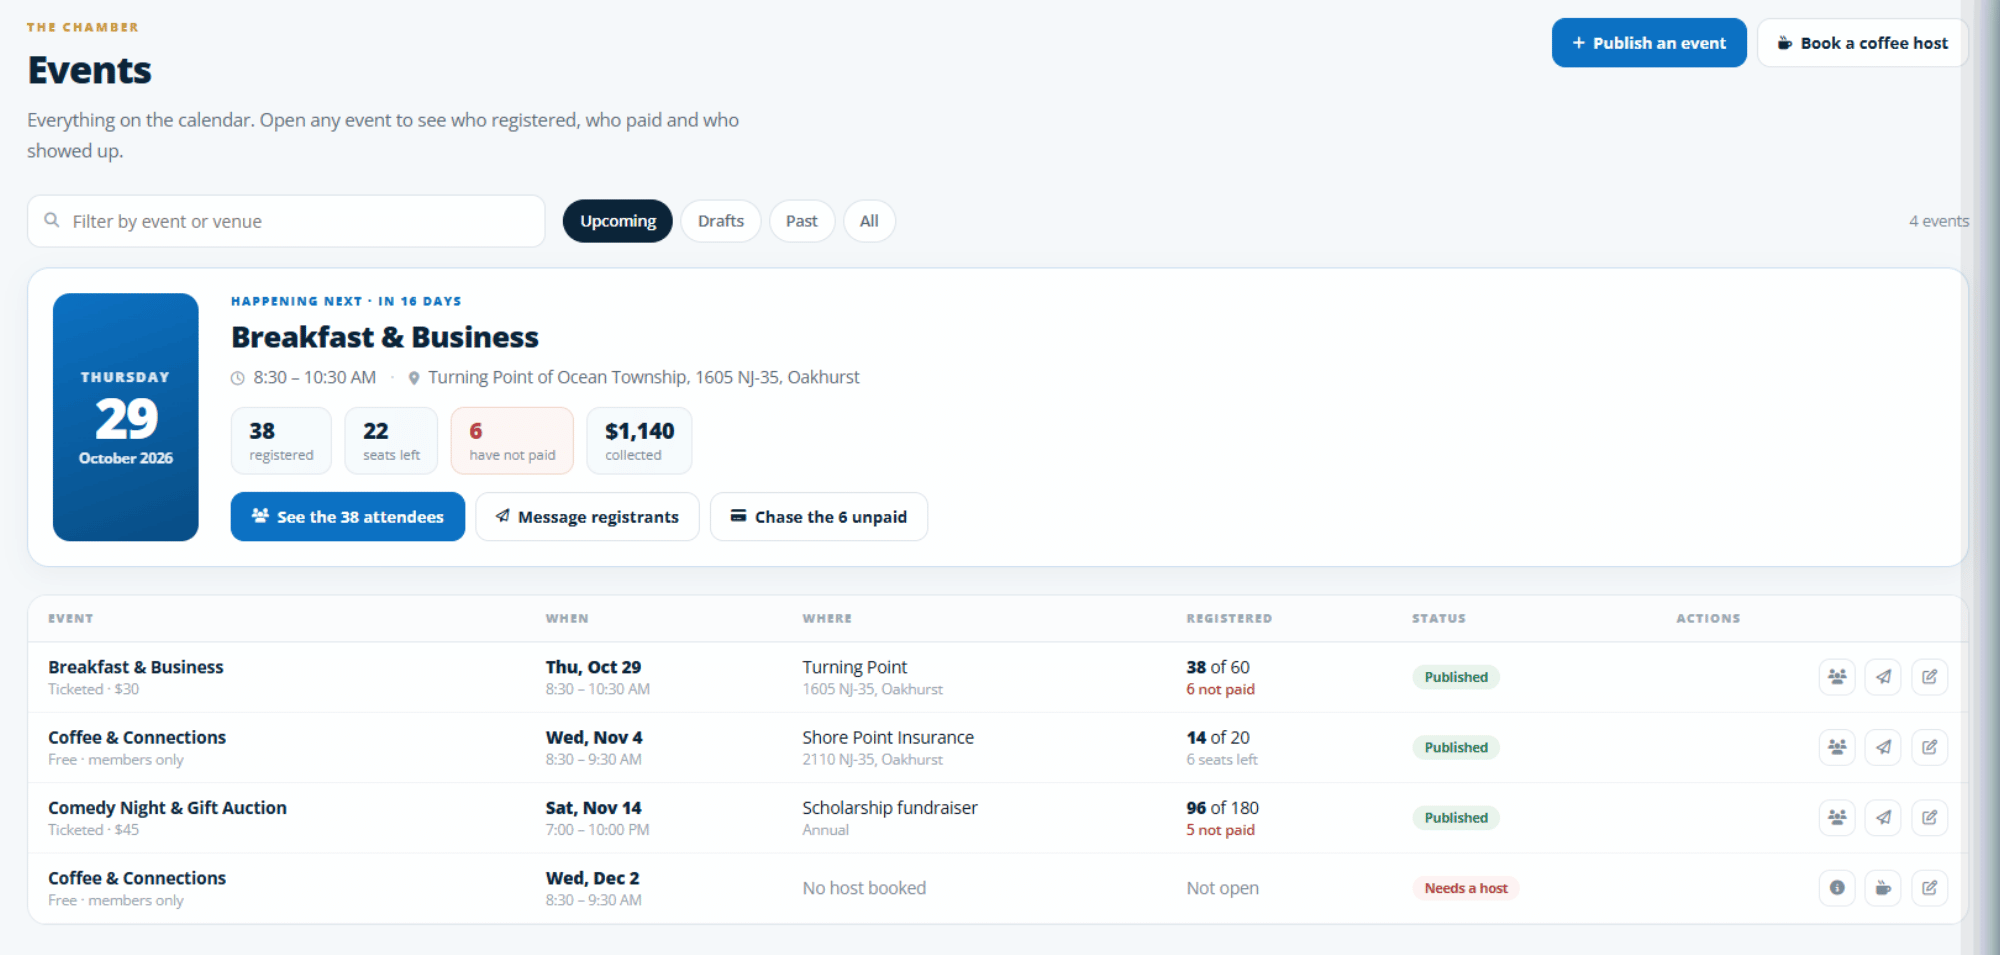2001x955 pixels.
Task: Focus the Filter by event or venue field
Action: click(x=286, y=221)
